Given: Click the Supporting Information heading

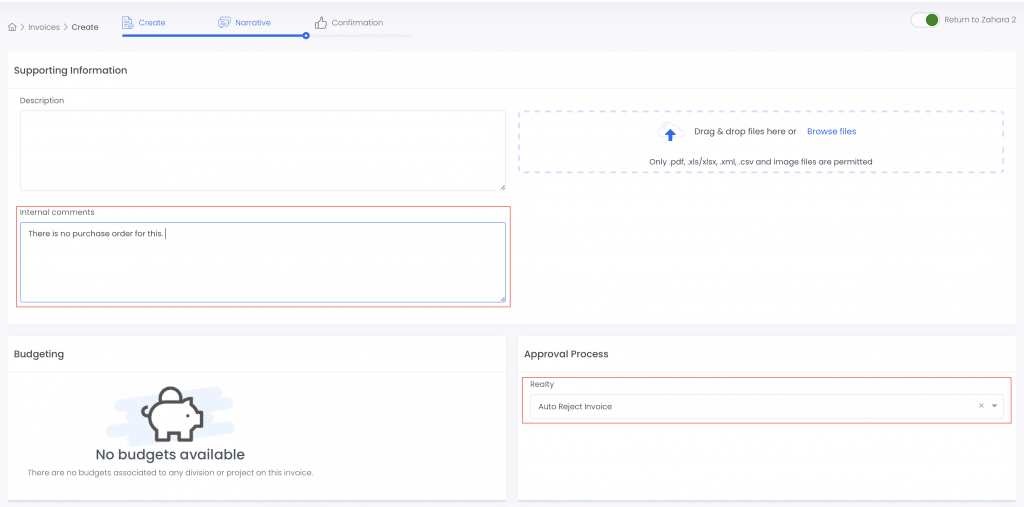Looking at the screenshot, I should (71, 71).
